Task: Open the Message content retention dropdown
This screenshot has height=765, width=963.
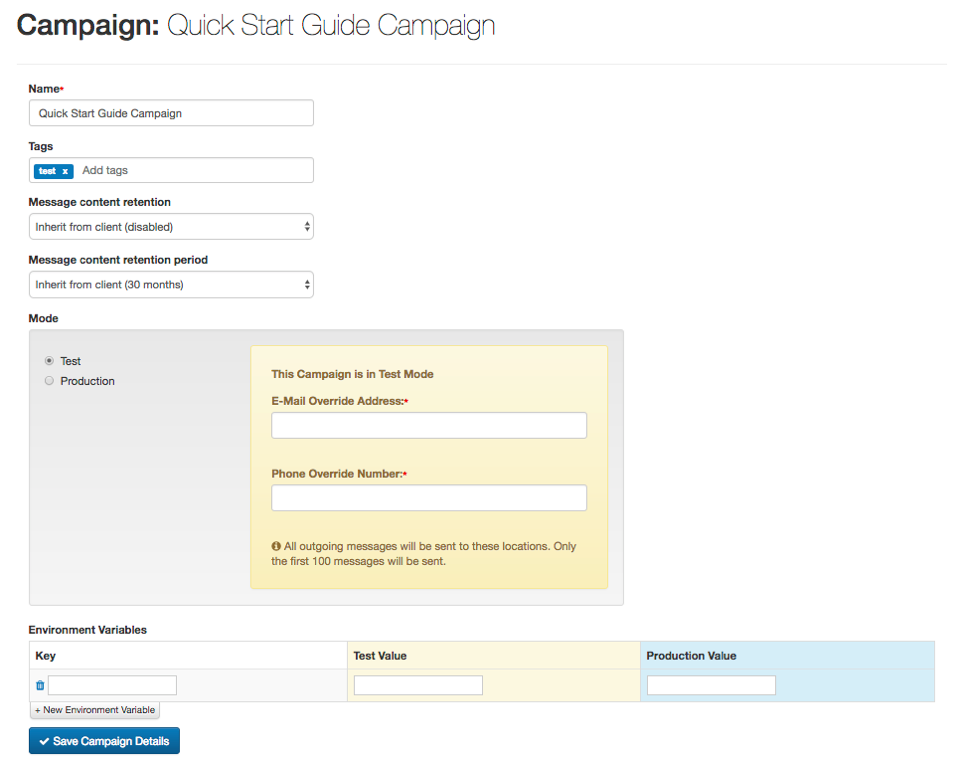Action: pos(171,227)
